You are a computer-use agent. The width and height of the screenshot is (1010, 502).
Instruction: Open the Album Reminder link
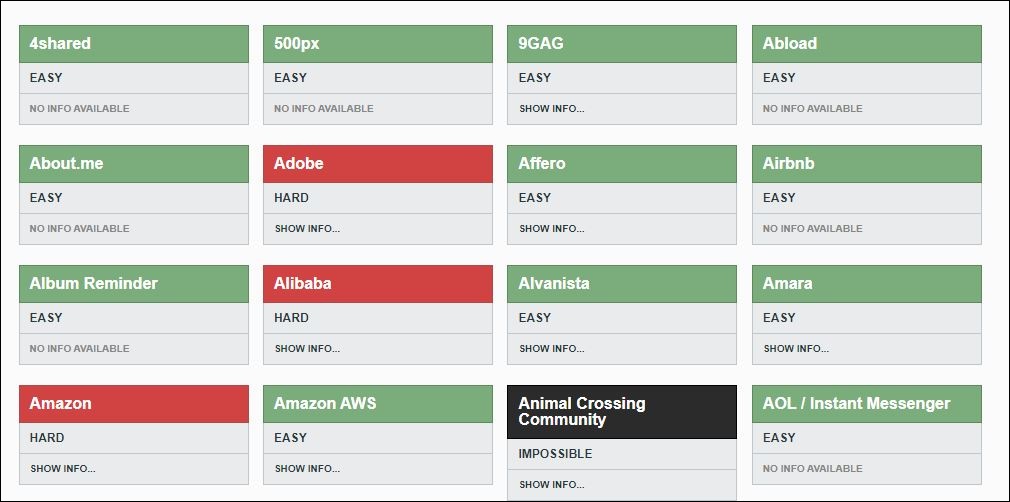tap(94, 284)
